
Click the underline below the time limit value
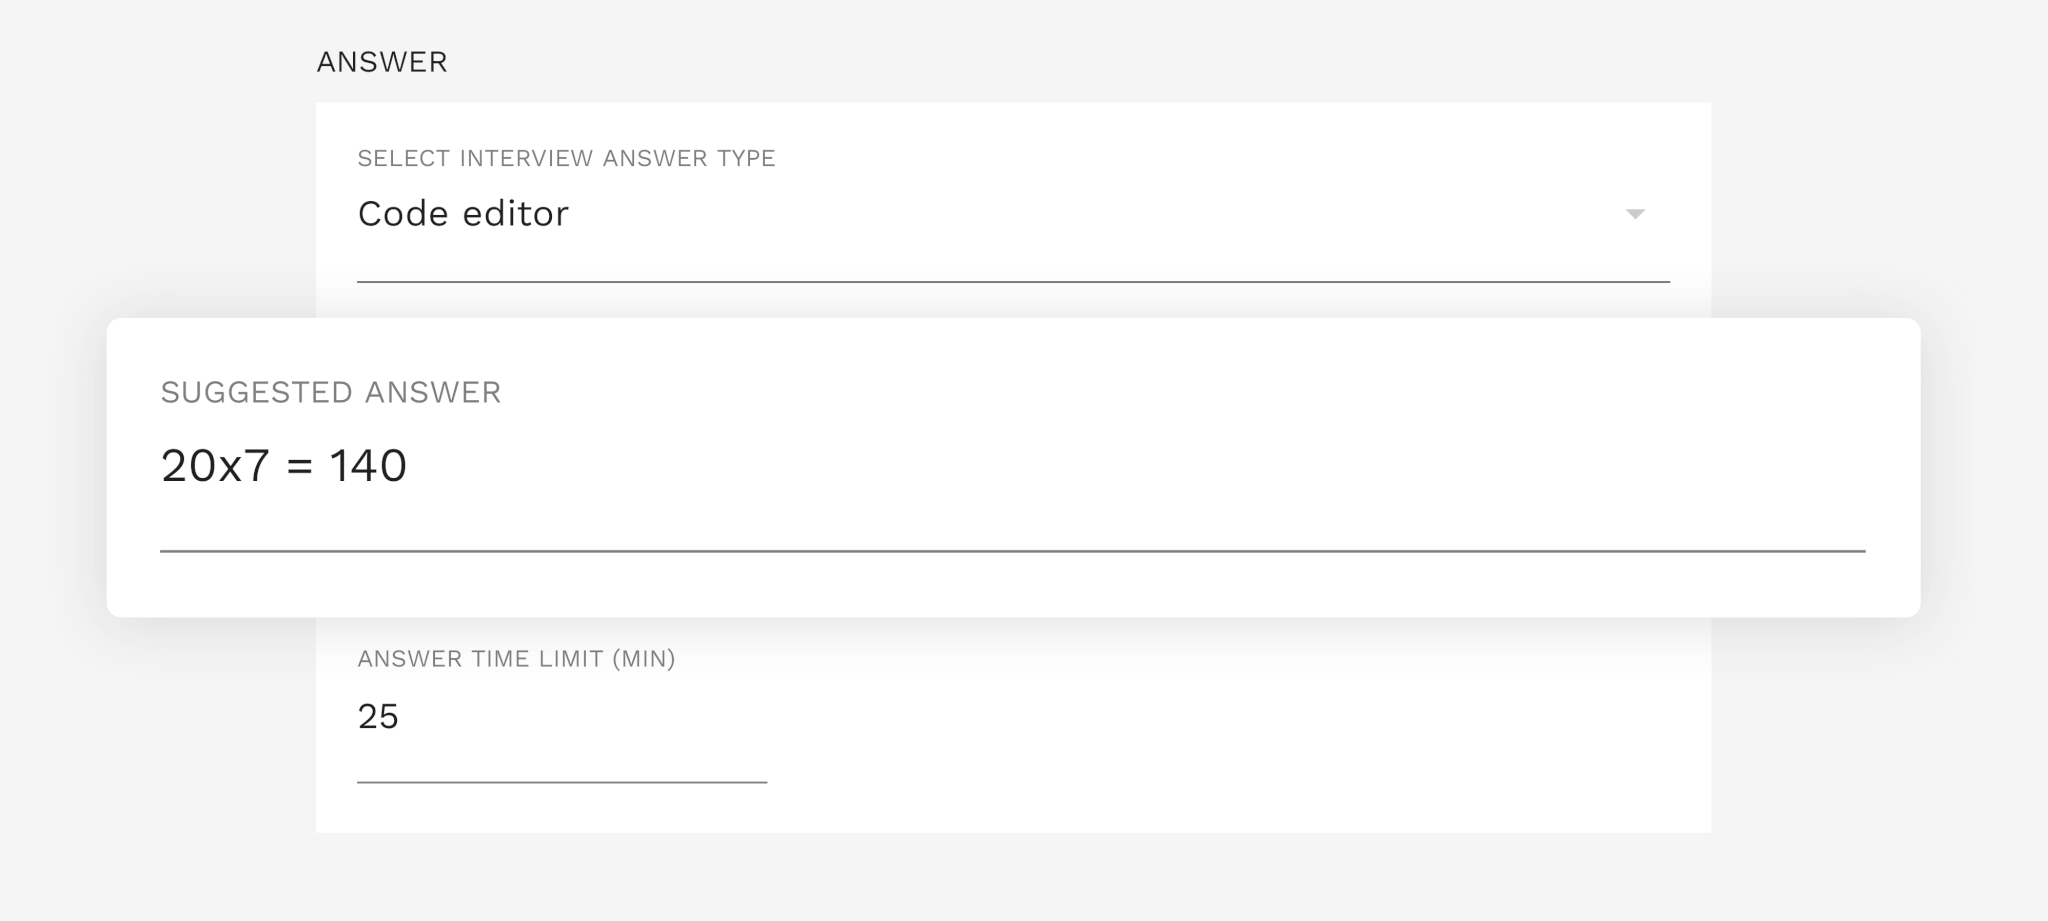pyautogui.click(x=562, y=782)
